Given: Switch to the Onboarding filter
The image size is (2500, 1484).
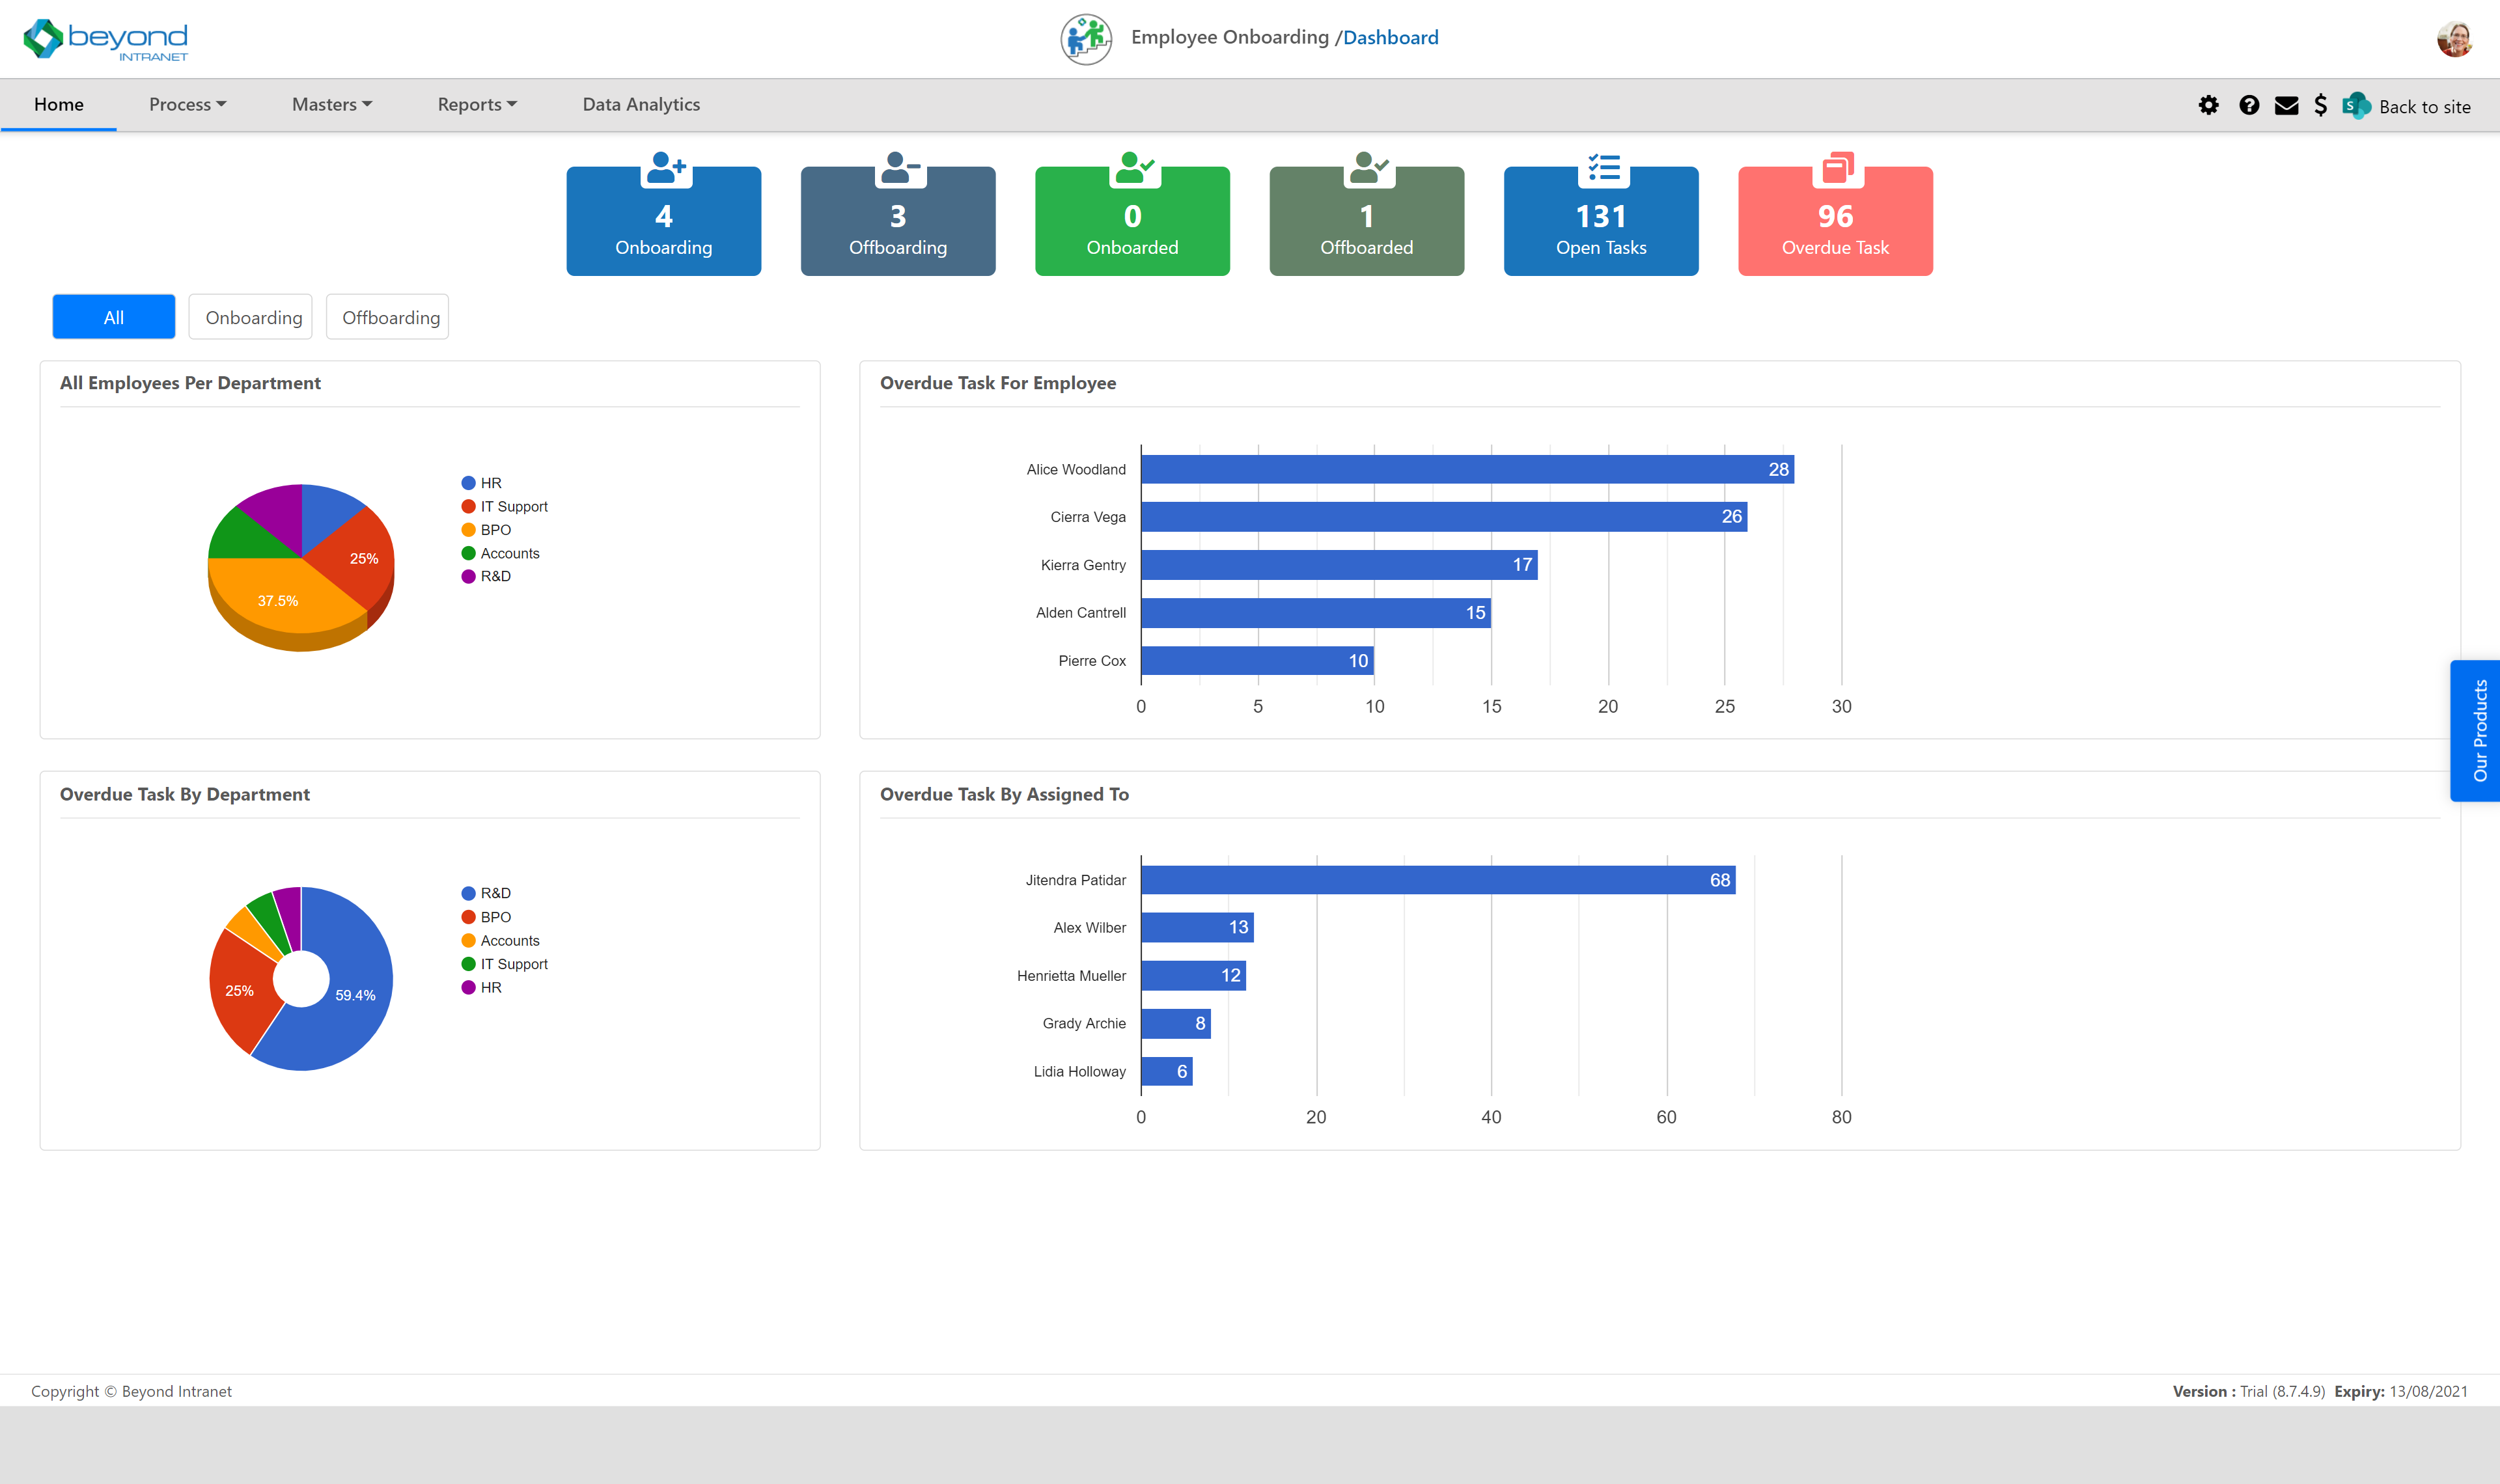Looking at the screenshot, I should (x=250, y=316).
